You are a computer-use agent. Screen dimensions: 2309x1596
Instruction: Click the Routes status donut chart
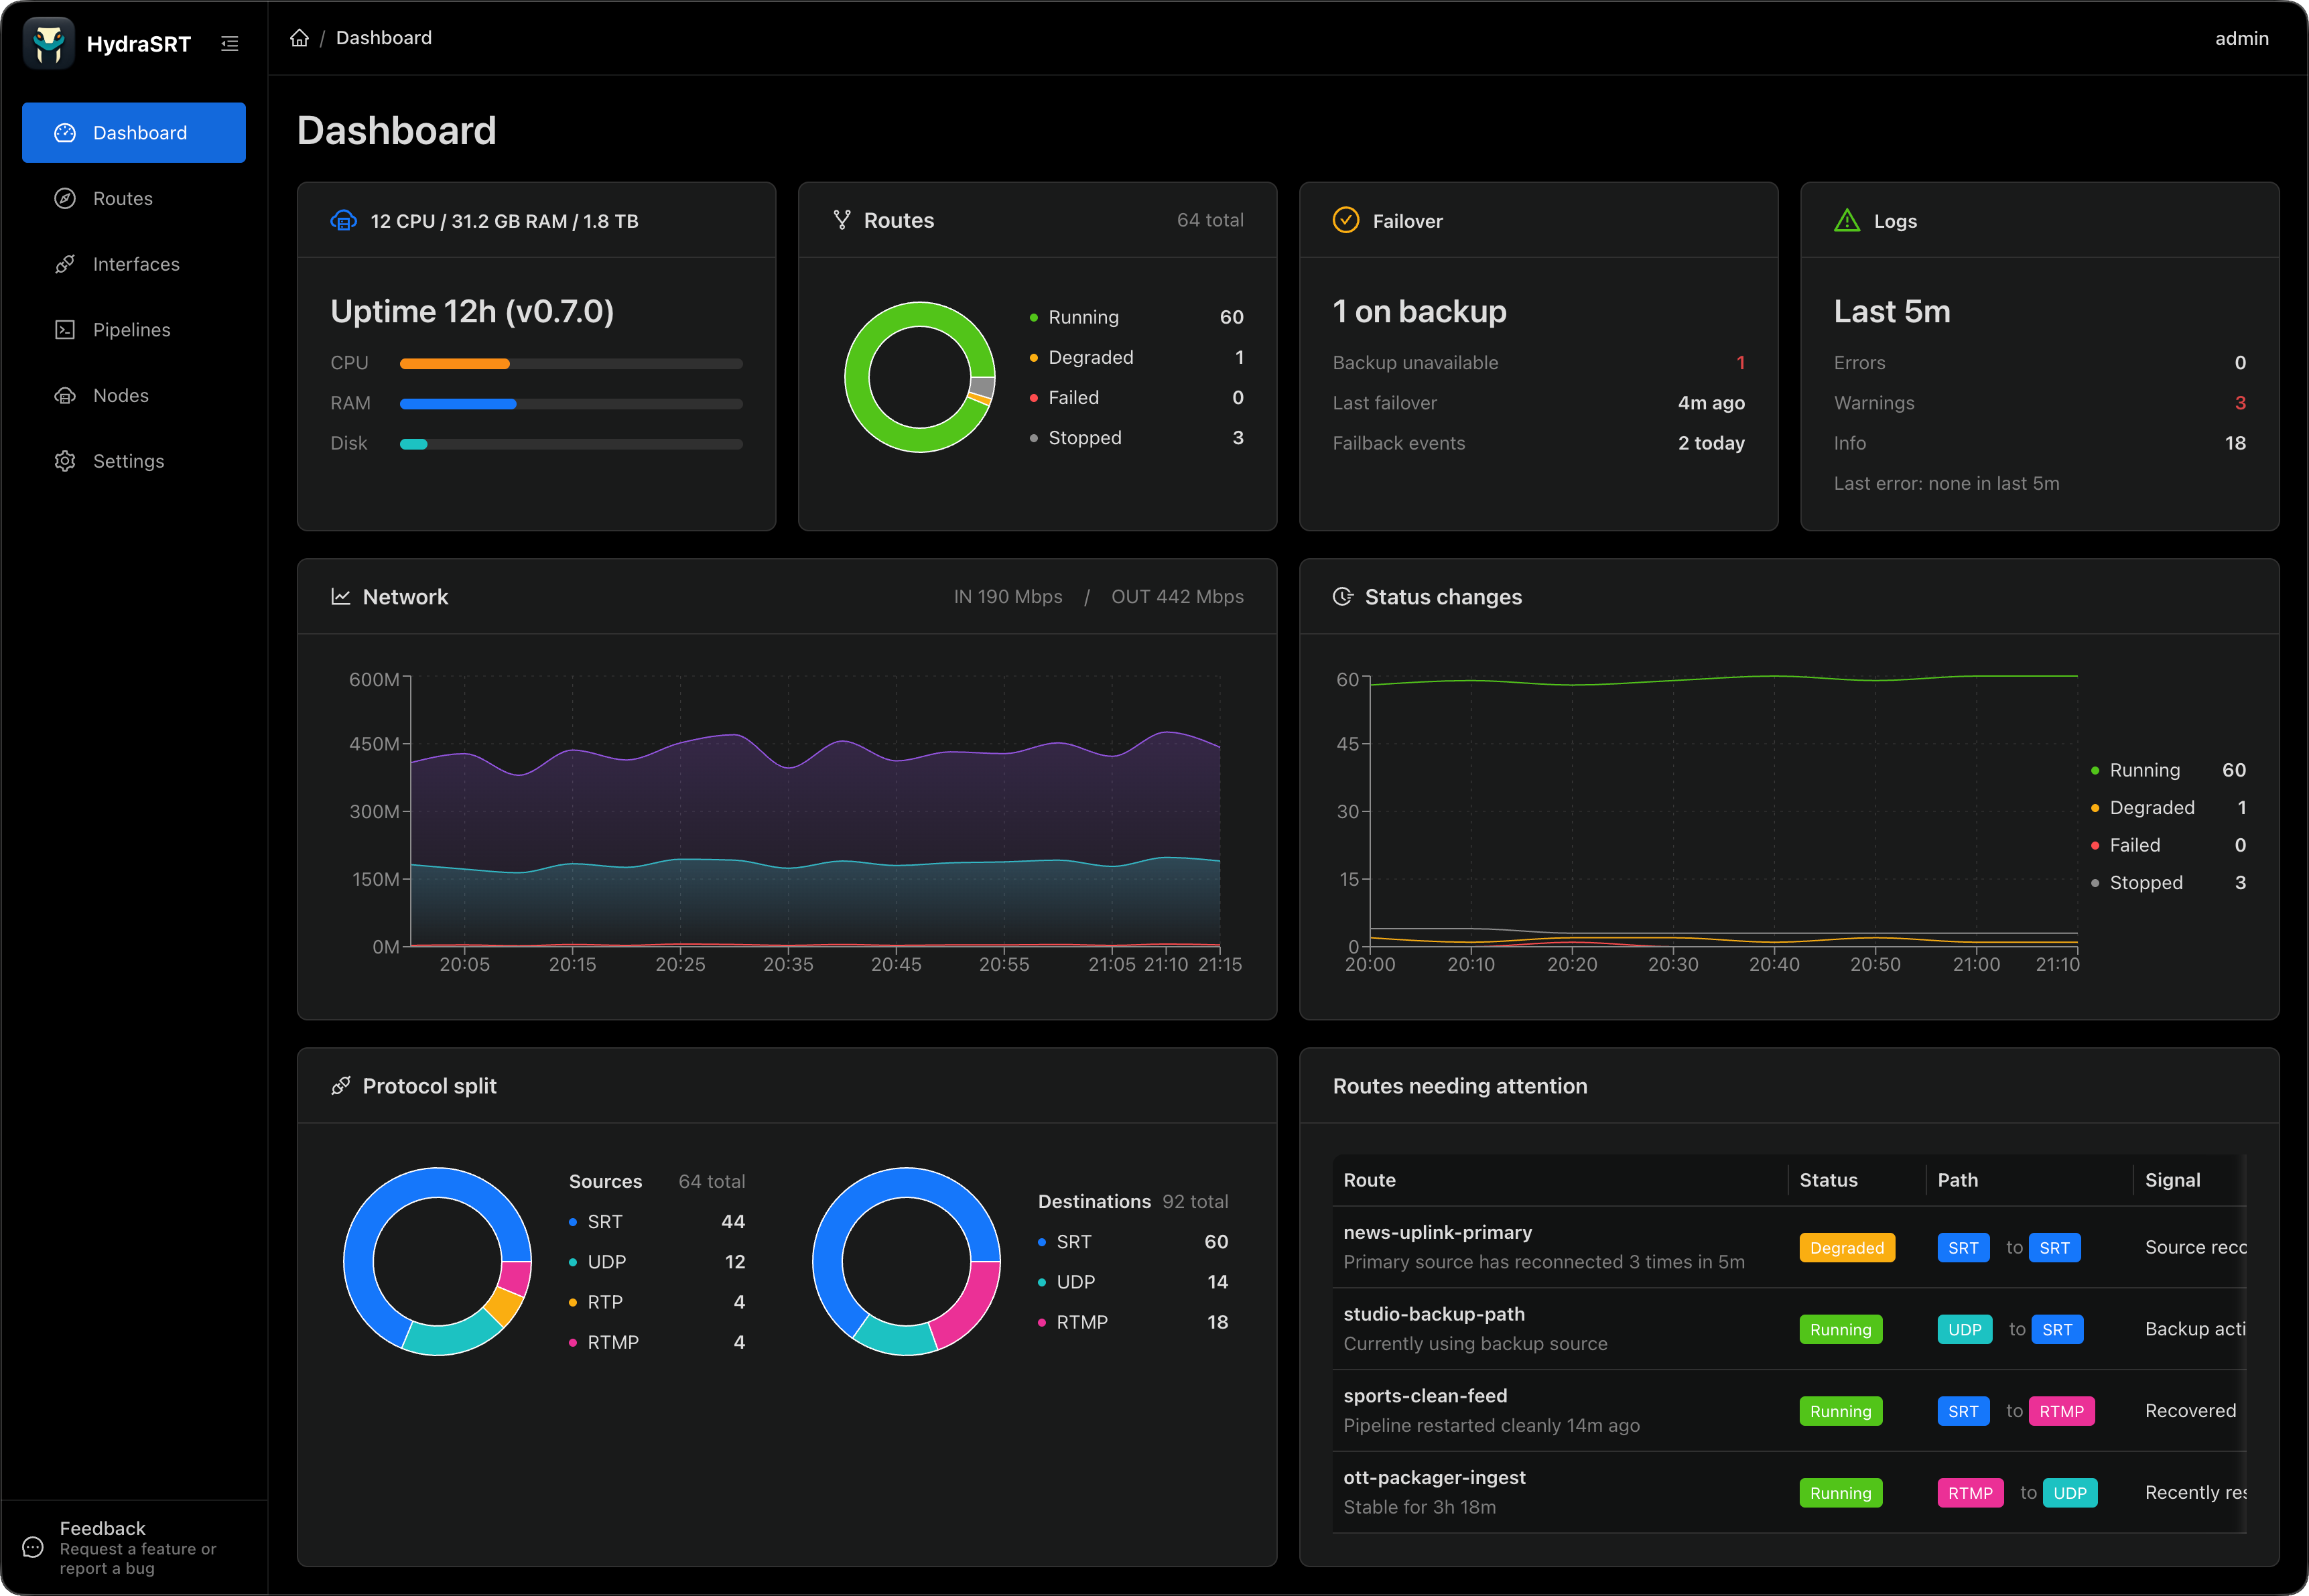(920, 377)
